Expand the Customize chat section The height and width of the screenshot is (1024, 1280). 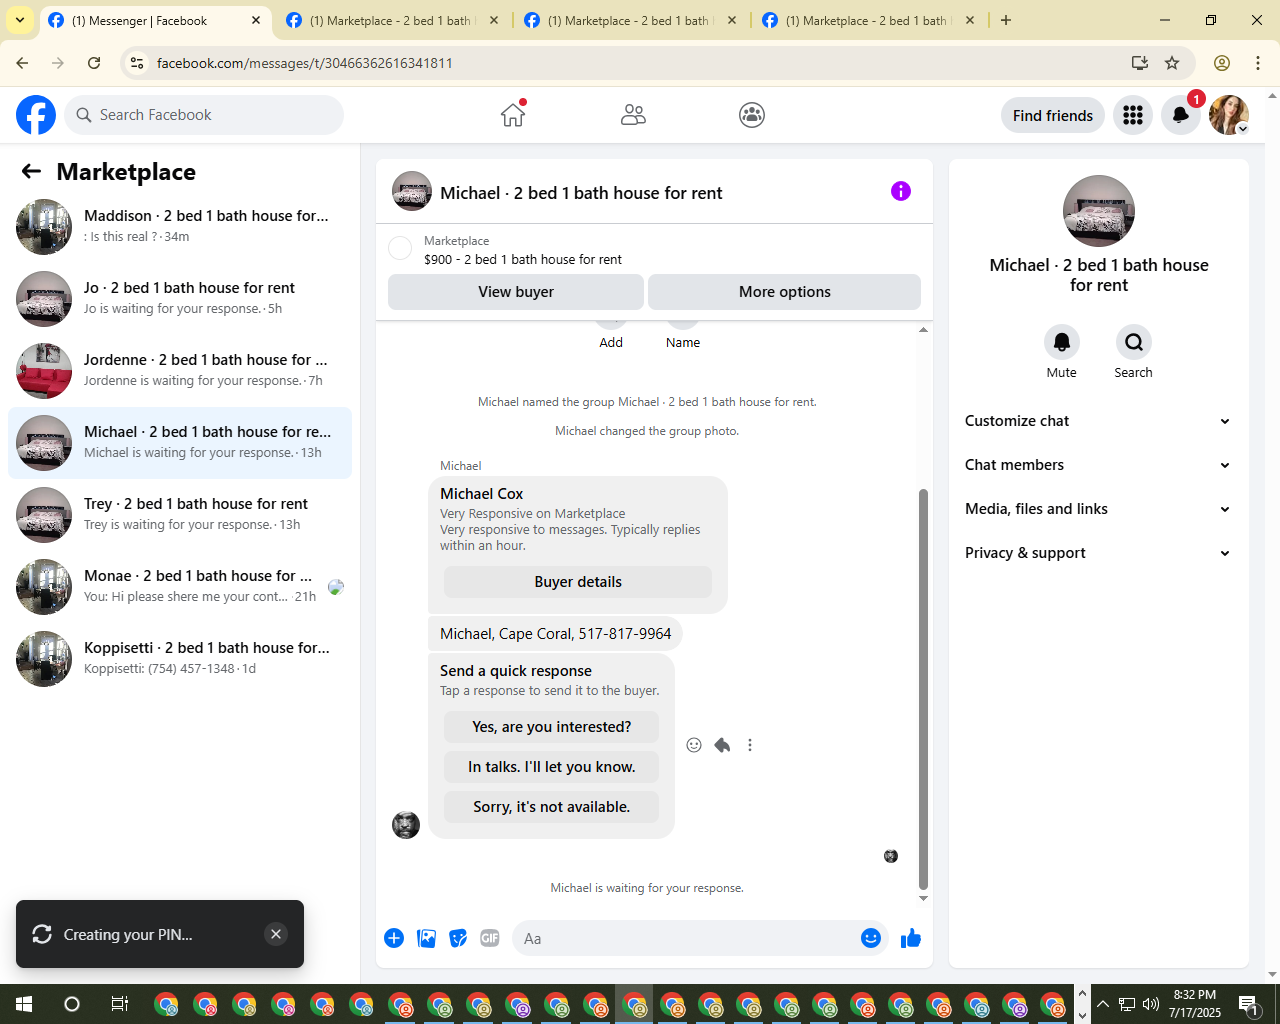point(1098,421)
